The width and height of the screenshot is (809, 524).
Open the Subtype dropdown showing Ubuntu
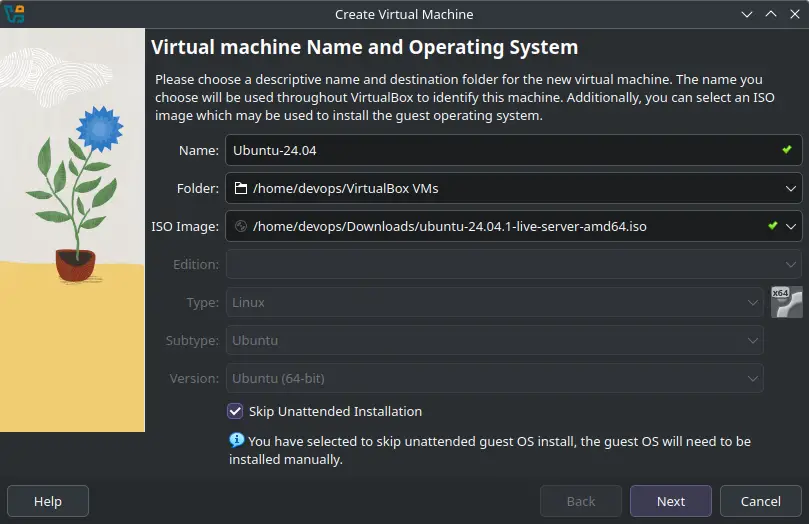tap(494, 340)
